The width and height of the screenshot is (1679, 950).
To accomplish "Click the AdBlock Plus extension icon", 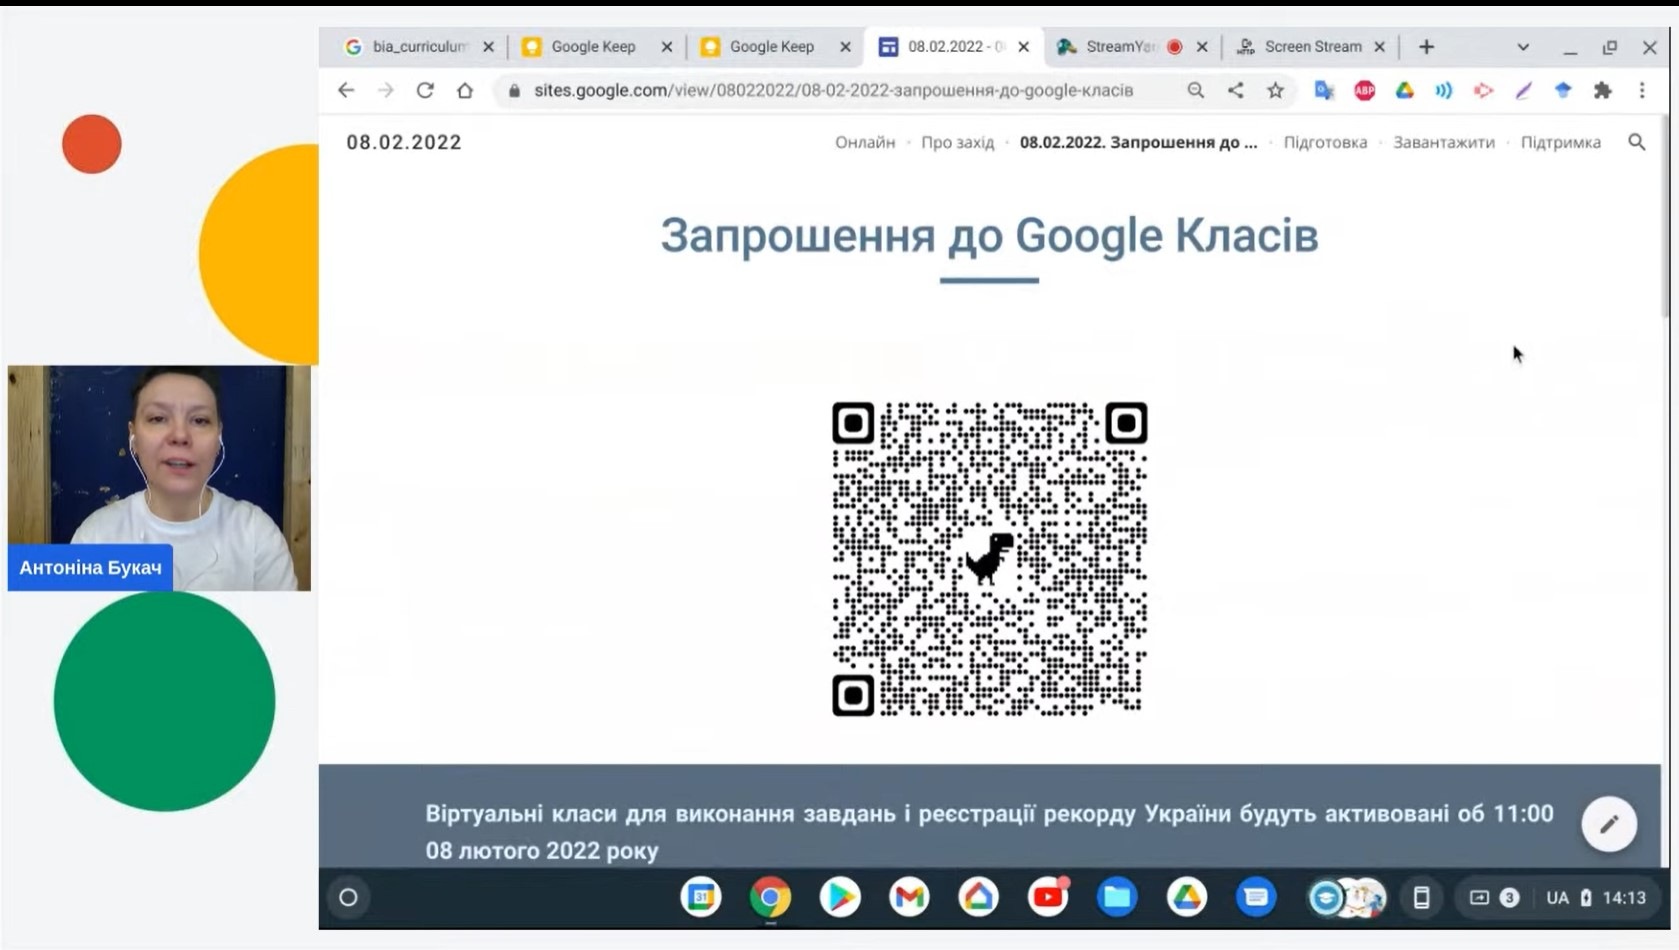I will coord(1364,90).
